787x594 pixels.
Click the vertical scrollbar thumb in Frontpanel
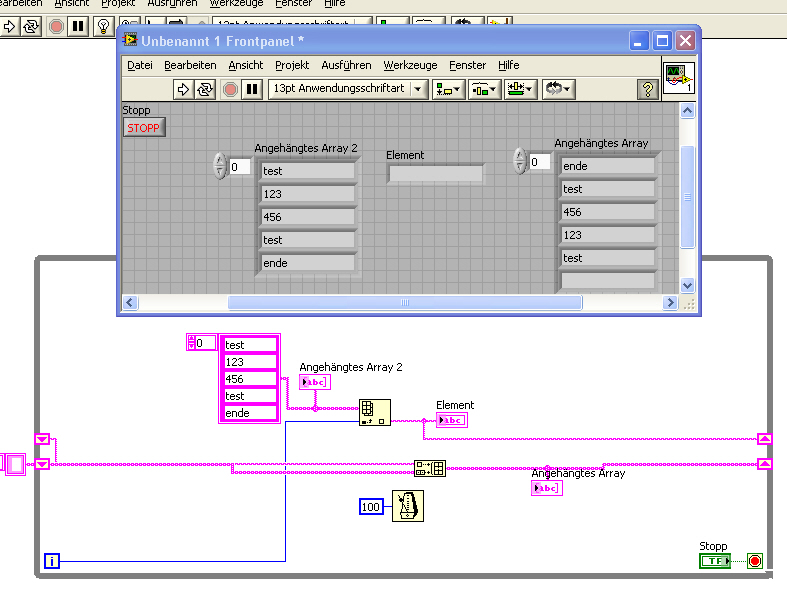(687, 197)
